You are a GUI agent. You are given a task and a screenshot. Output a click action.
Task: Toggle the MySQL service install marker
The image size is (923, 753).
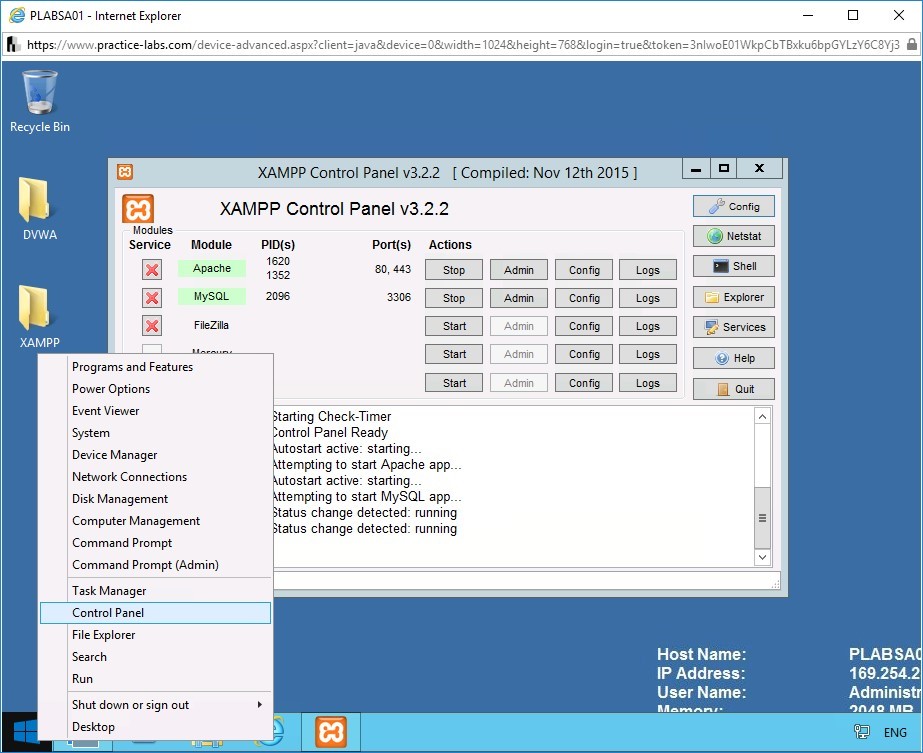tap(152, 298)
